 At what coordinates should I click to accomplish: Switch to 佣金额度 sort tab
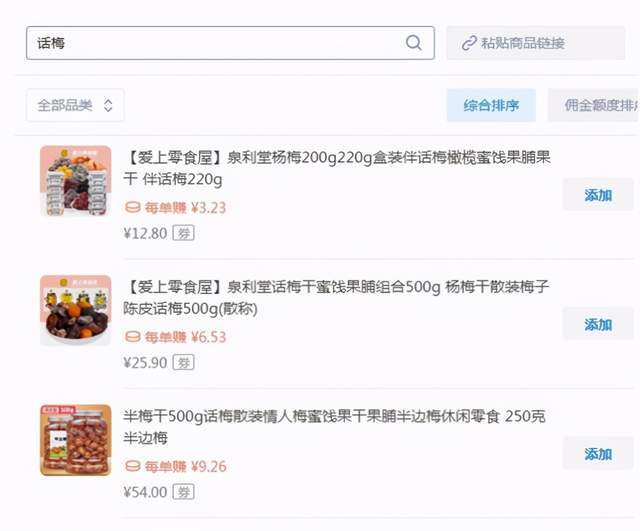coord(593,105)
